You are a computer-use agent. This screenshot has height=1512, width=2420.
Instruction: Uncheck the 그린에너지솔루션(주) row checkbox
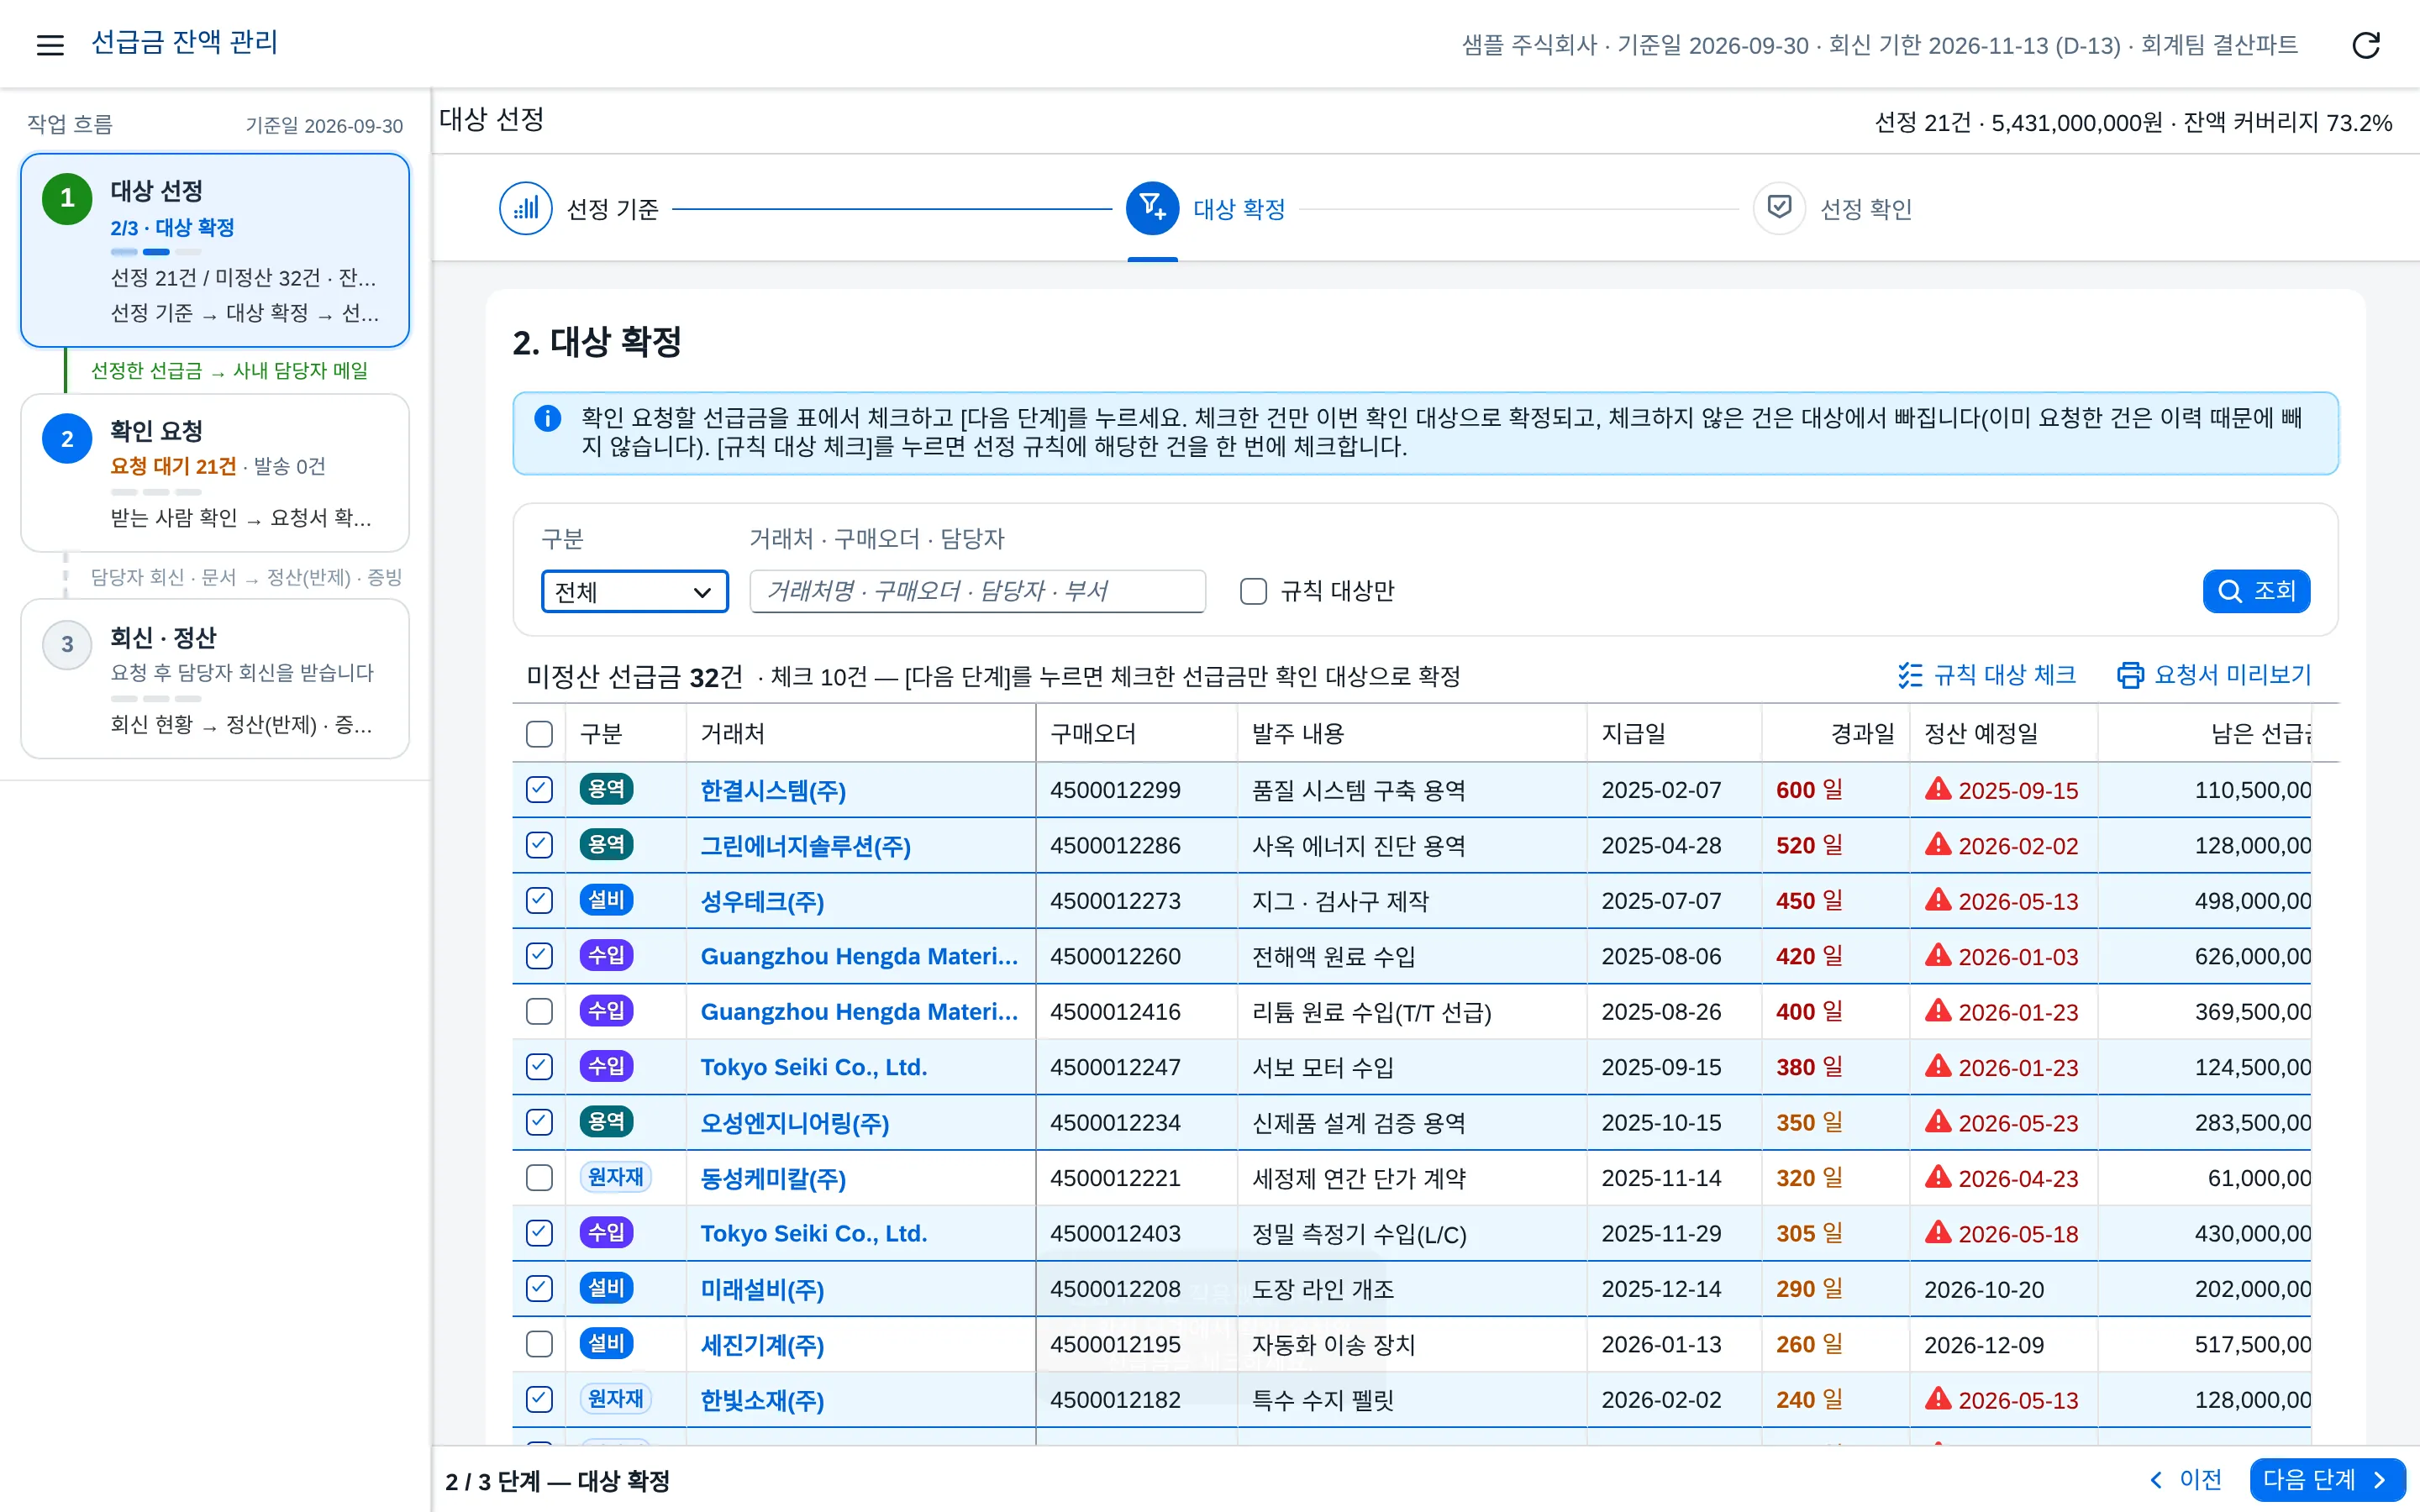tap(539, 845)
